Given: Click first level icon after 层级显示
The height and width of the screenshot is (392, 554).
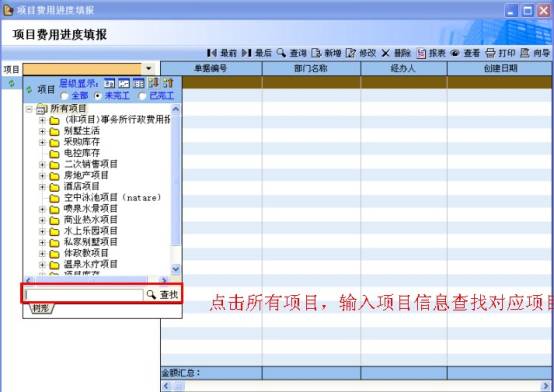Looking at the screenshot, I should [110, 83].
